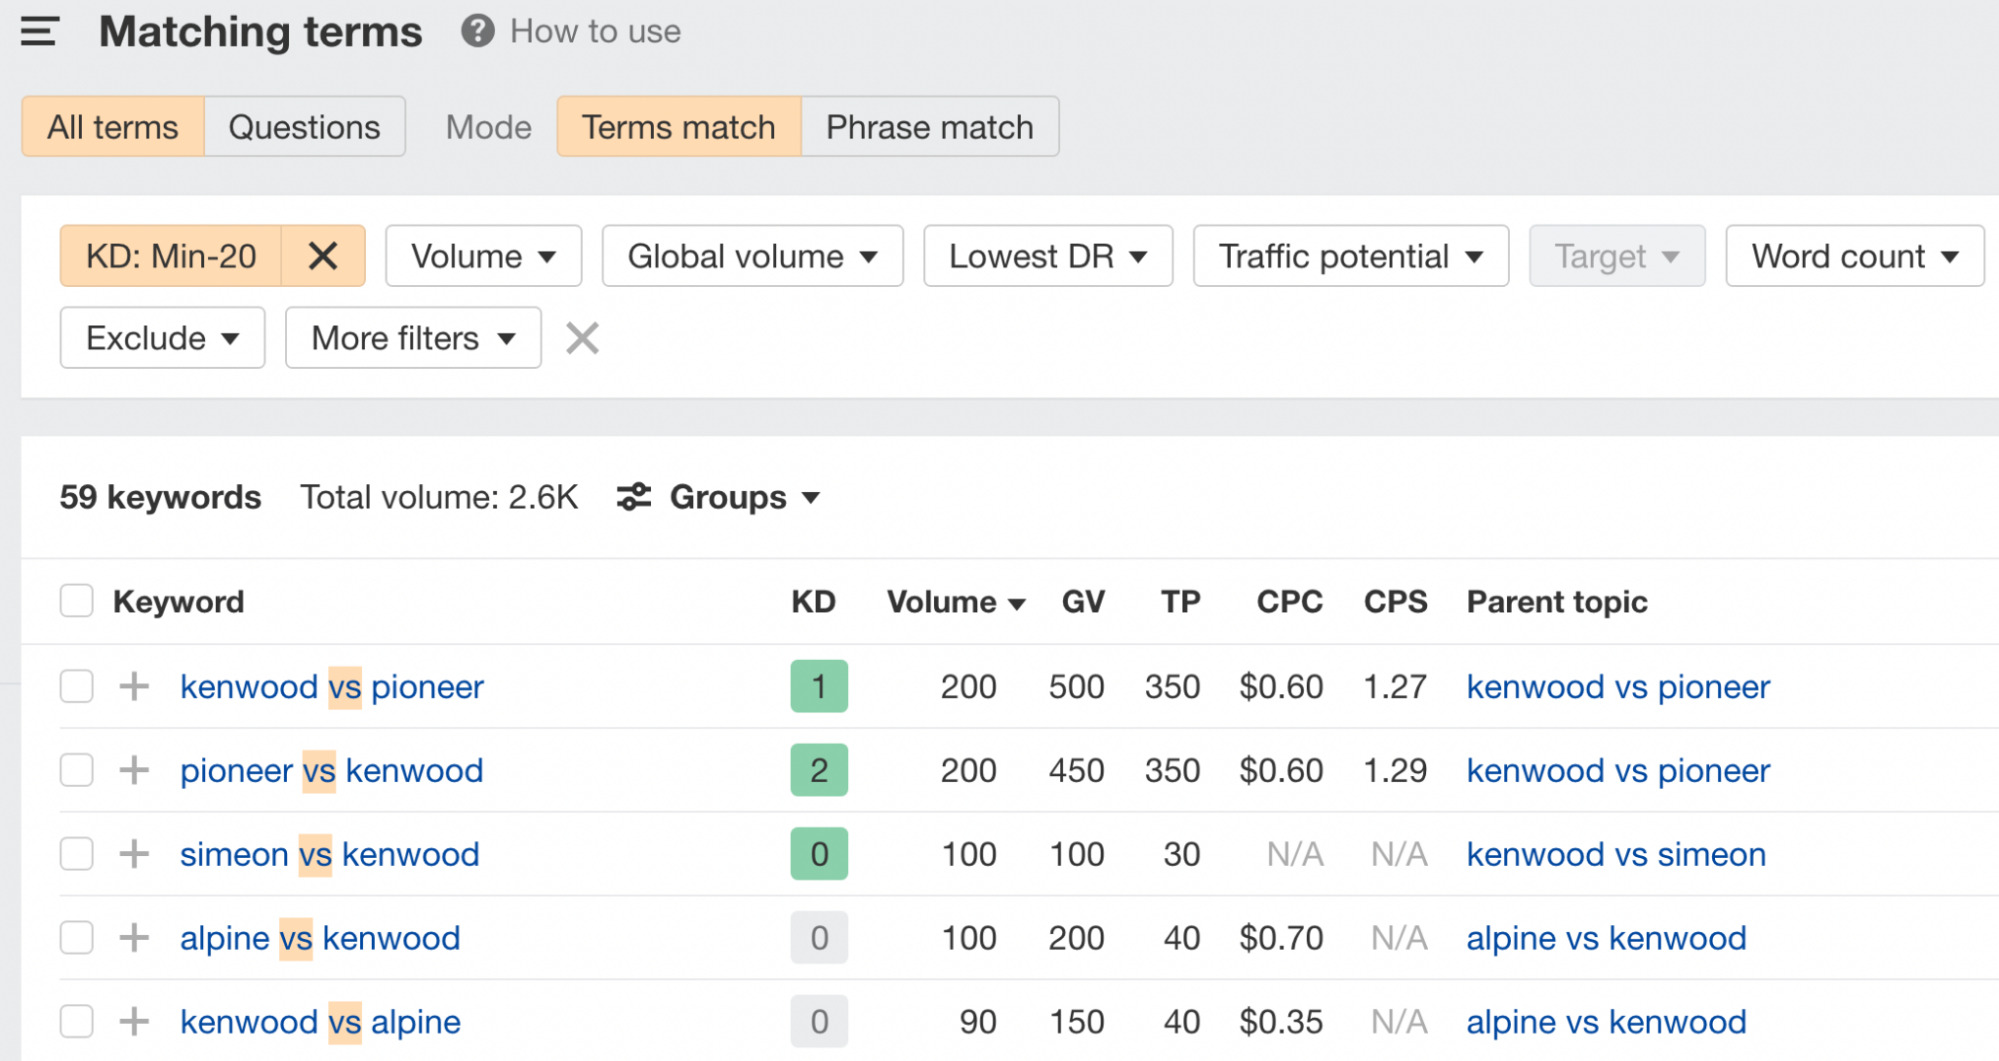
Task: Toggle the Volume column sort arrow
Action: click(1016, 602)
